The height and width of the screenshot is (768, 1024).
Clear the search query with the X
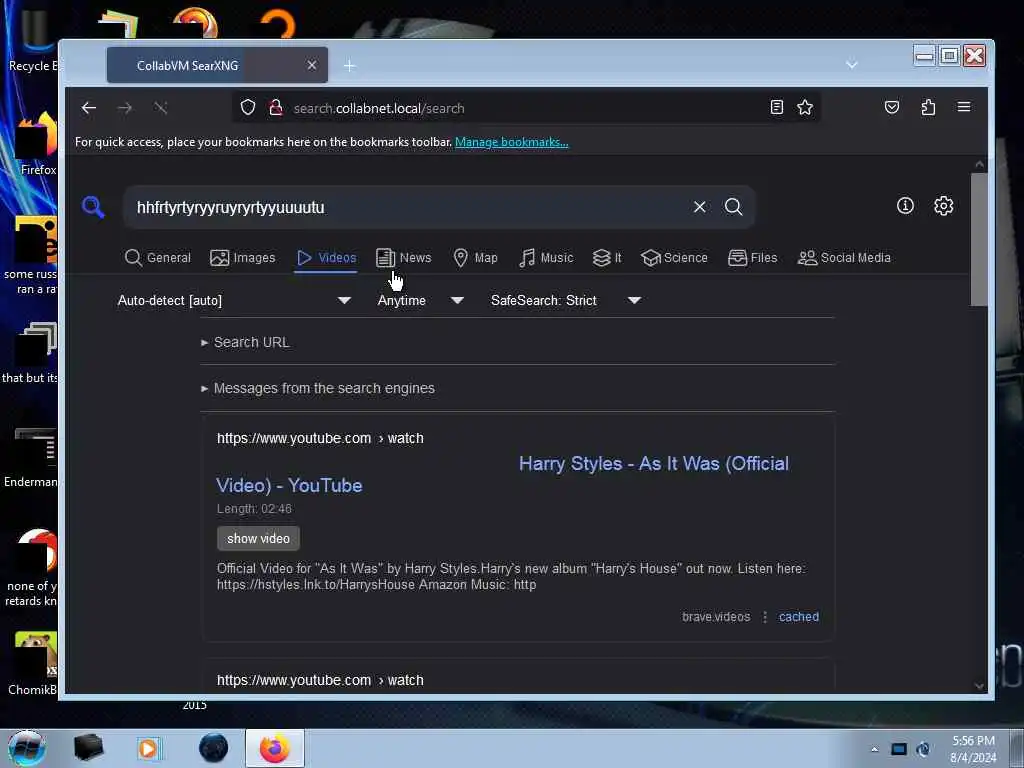click(x=699, y=207)
